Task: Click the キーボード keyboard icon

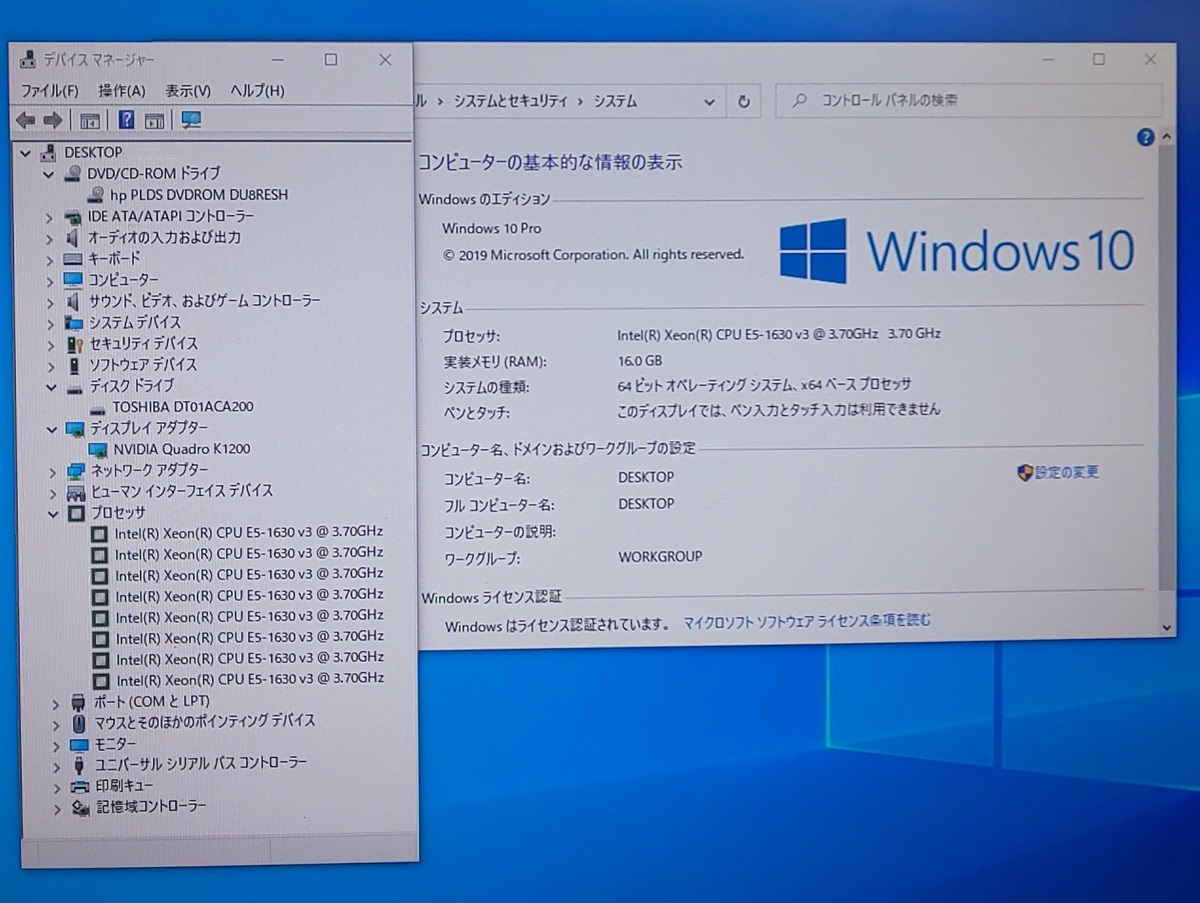Action: 73,258
